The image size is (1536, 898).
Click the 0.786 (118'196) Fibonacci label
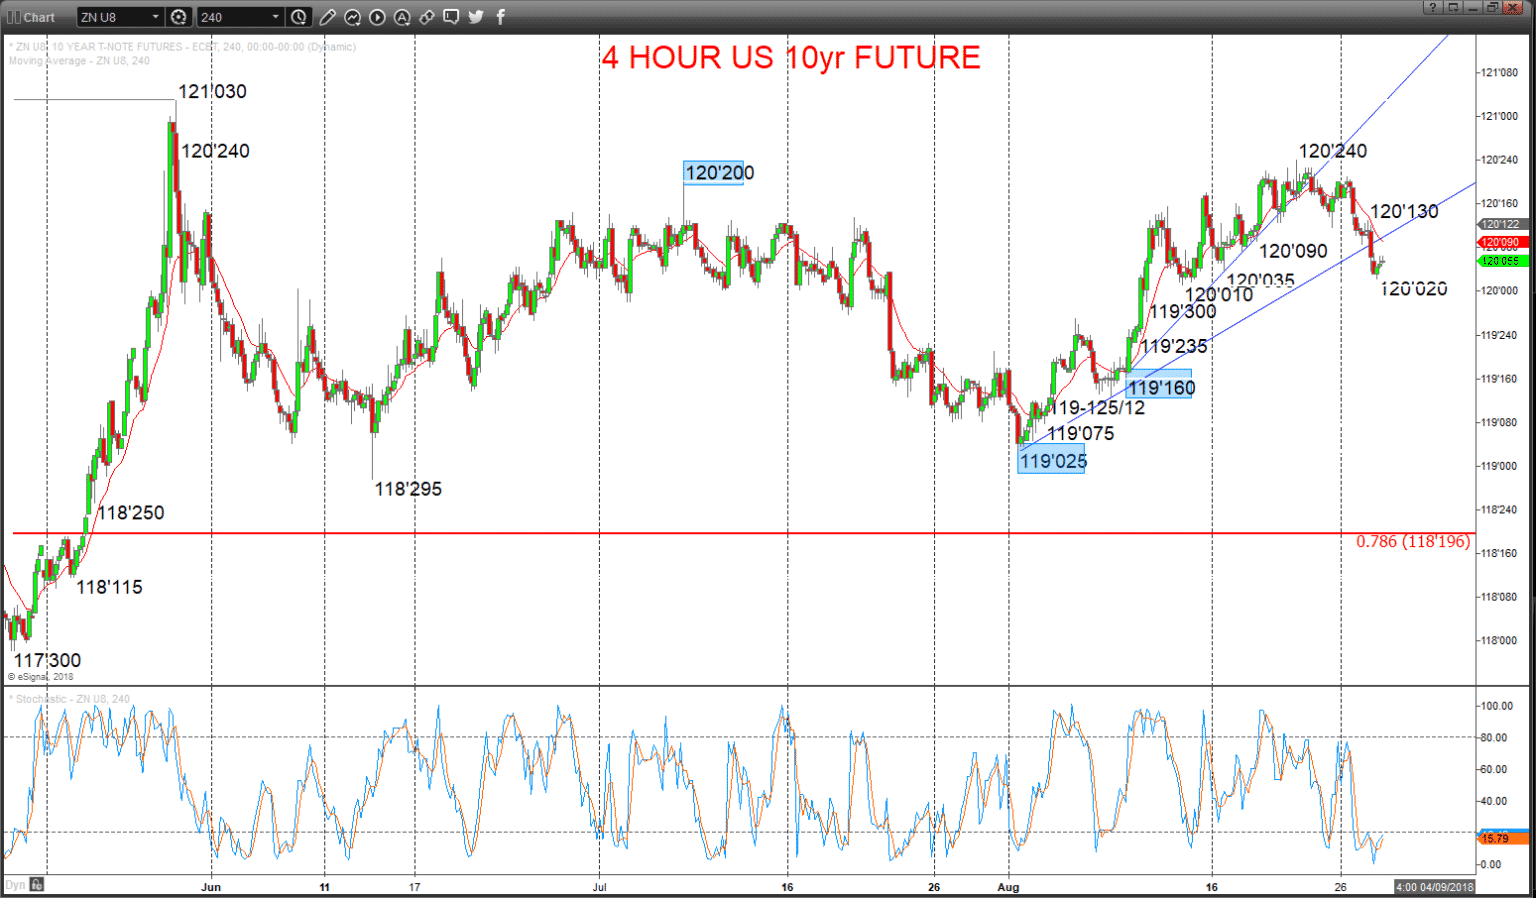pos(1412,541)
